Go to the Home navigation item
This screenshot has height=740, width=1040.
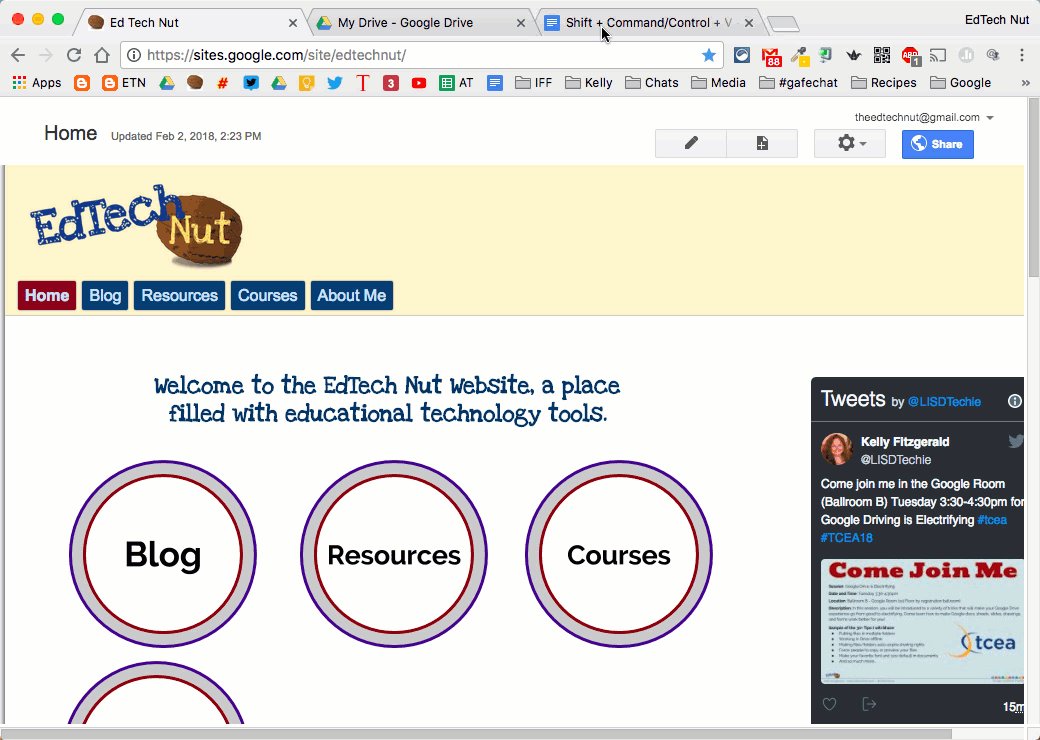tap(47, 296)
